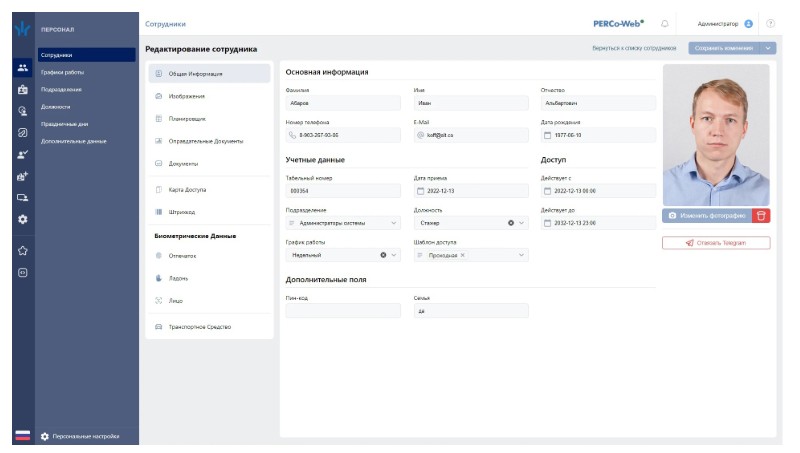The width and height of the screenshot is (800, 453).
Task: Click Вернуться к списку сотрудников link
Action: 634,48
